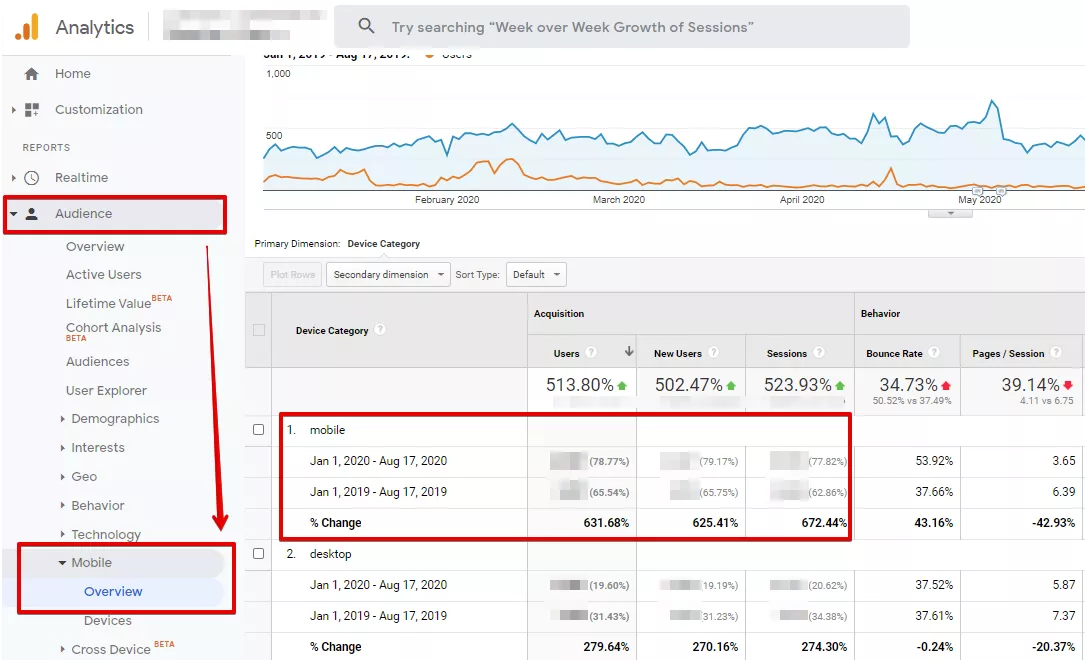The height and width of the screenshot is (660, 1085).
Task: Click help icon next to Device Category
Action: point(380,330)
